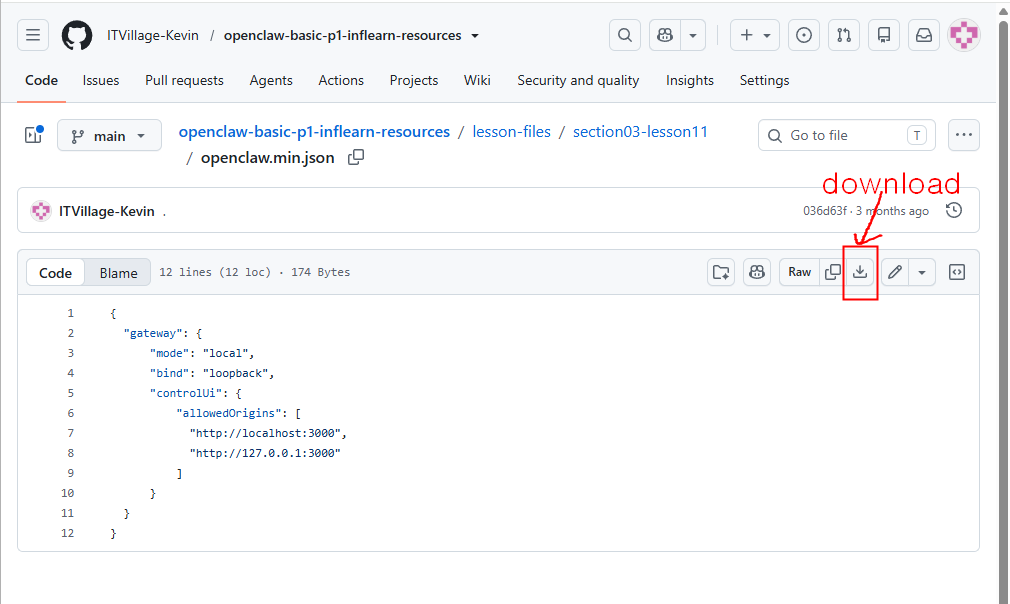Open Copilot chat from header icon
Image resolution: width=1010 pixels, height=604 pixels.
tap(665, 35)
